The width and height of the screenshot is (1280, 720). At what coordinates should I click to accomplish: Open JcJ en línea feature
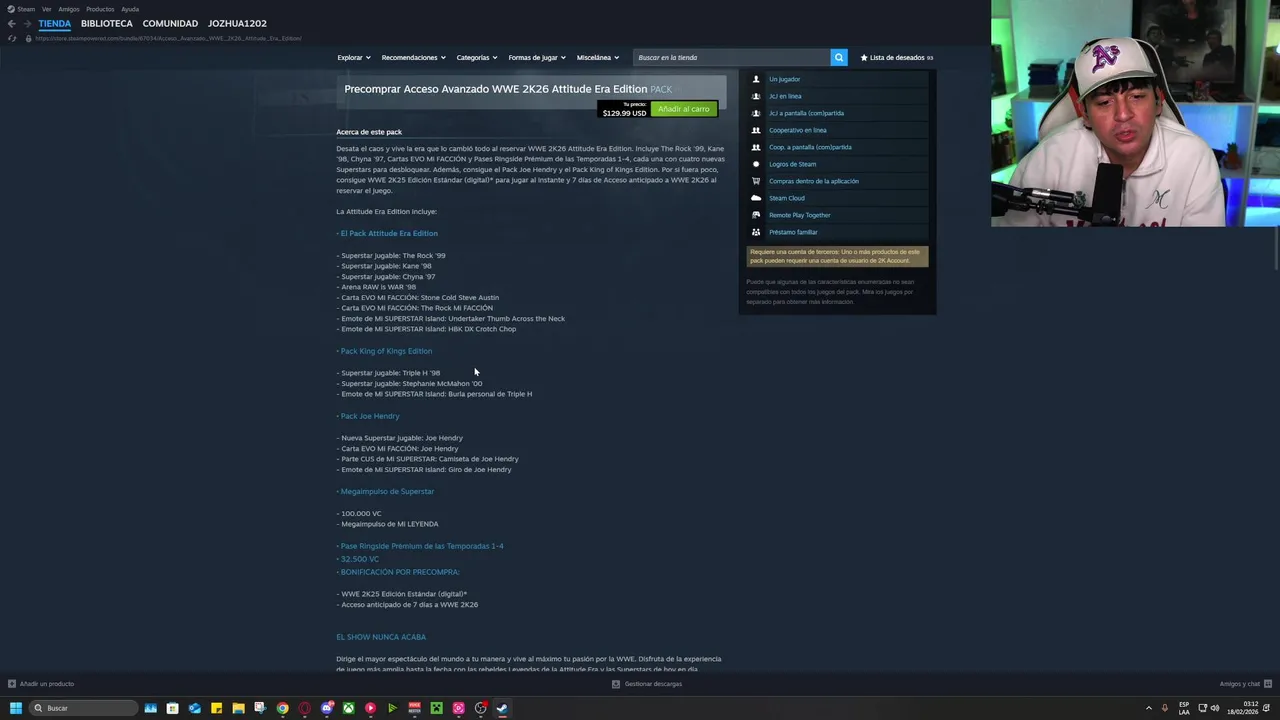pos(785,96)
